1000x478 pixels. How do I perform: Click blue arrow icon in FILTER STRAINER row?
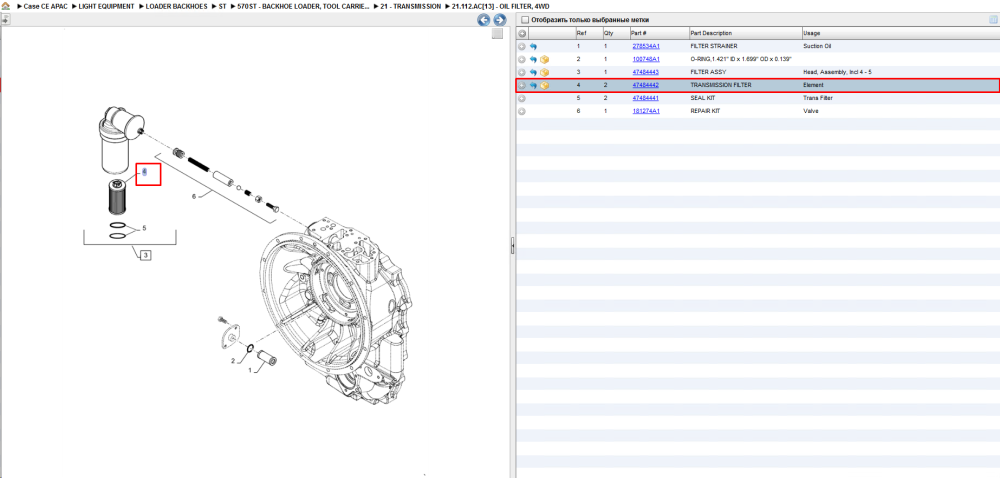pyautogui.click(x=533, y=47)
